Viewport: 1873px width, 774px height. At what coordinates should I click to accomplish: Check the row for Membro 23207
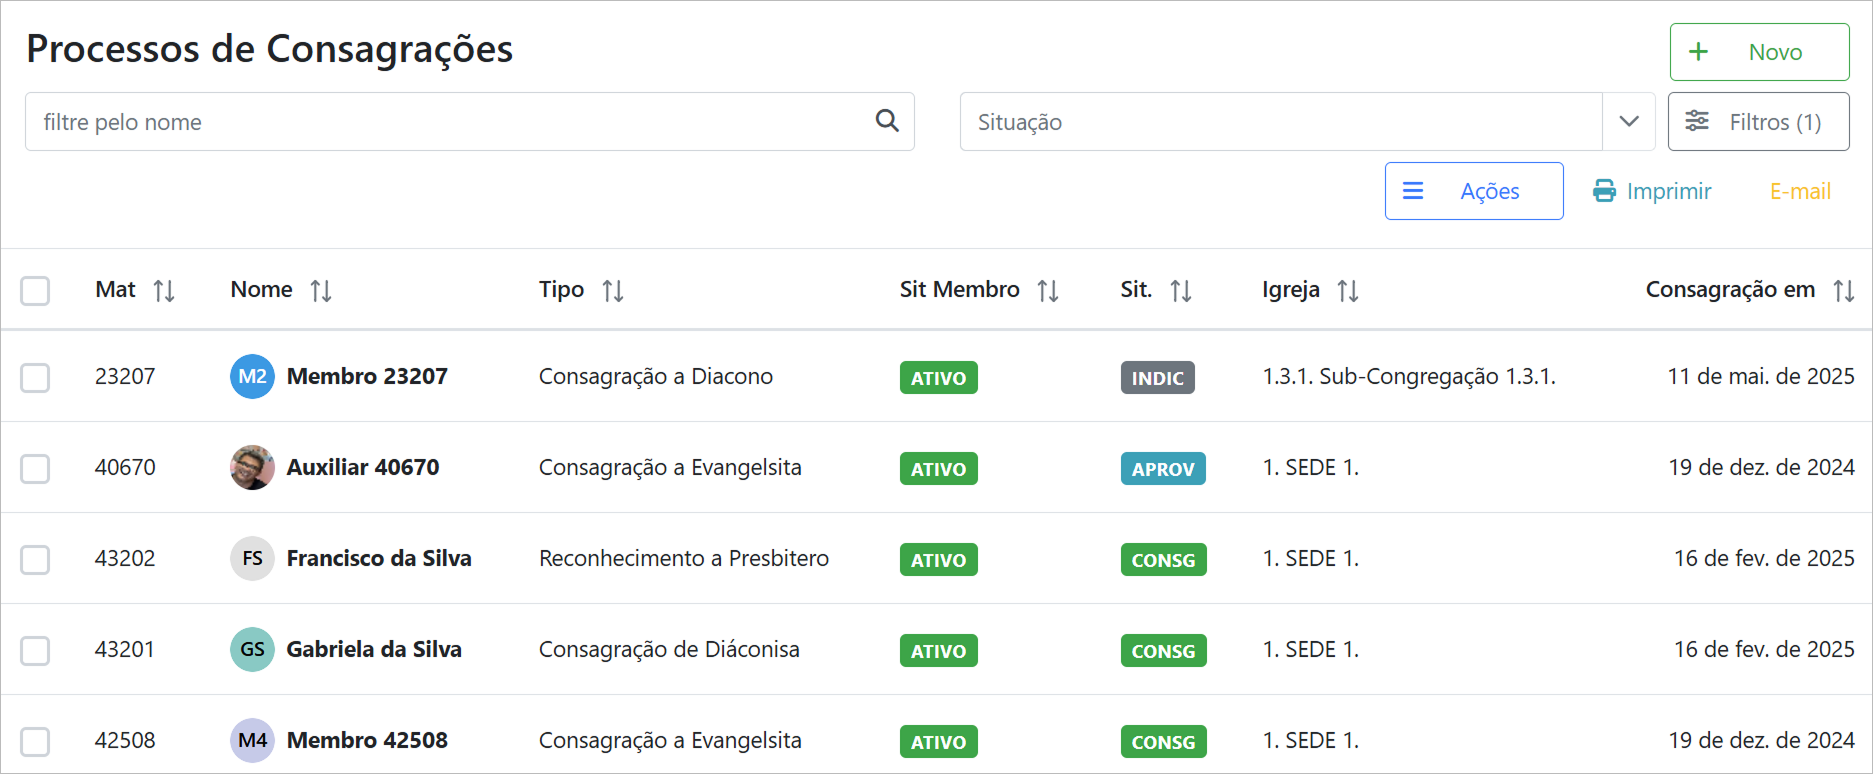[x=35, y=378]
